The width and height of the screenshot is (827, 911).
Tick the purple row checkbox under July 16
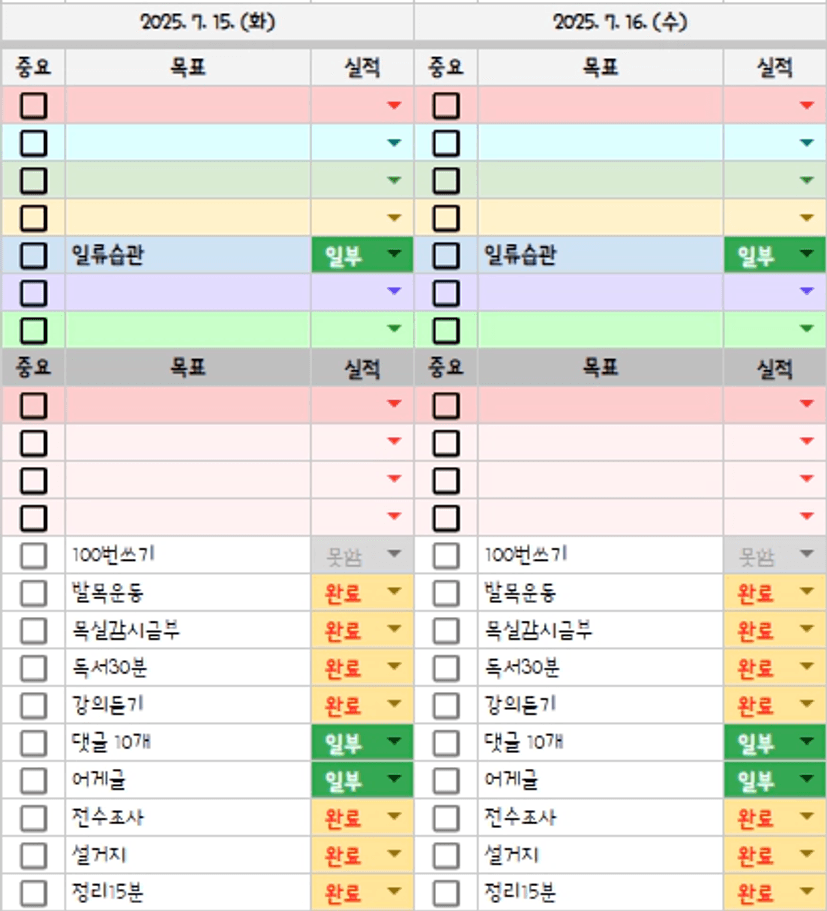446,293
